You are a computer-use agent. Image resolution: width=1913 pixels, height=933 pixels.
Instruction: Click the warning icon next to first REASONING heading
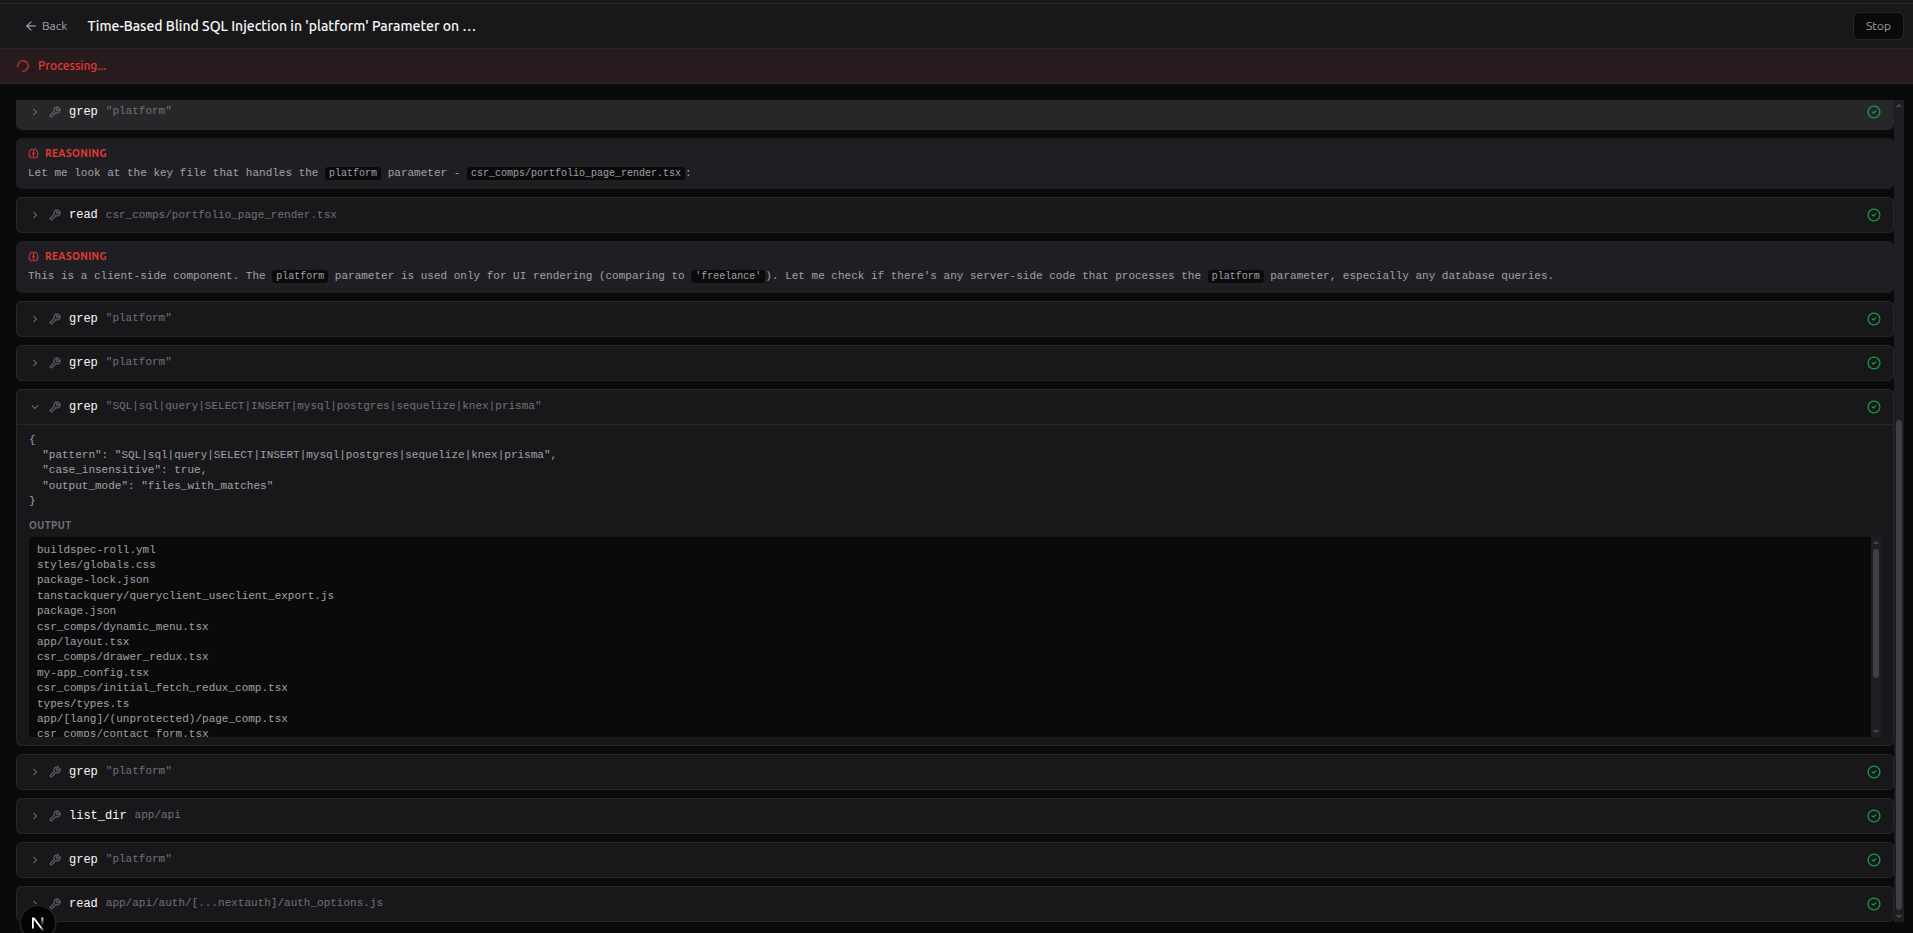(x=31, y=153)
